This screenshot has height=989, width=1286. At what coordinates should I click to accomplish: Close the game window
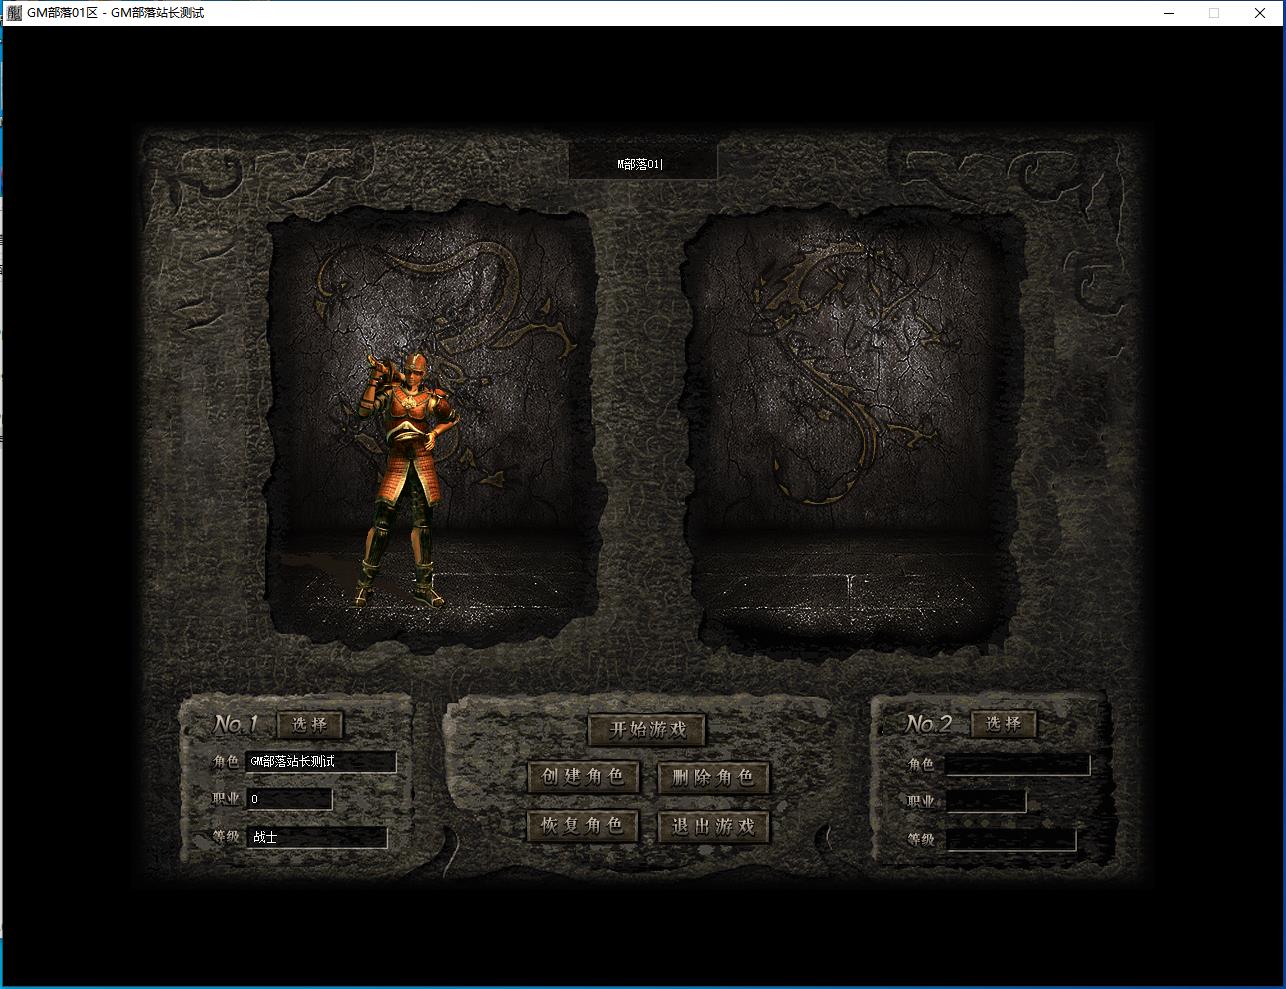1259,13
